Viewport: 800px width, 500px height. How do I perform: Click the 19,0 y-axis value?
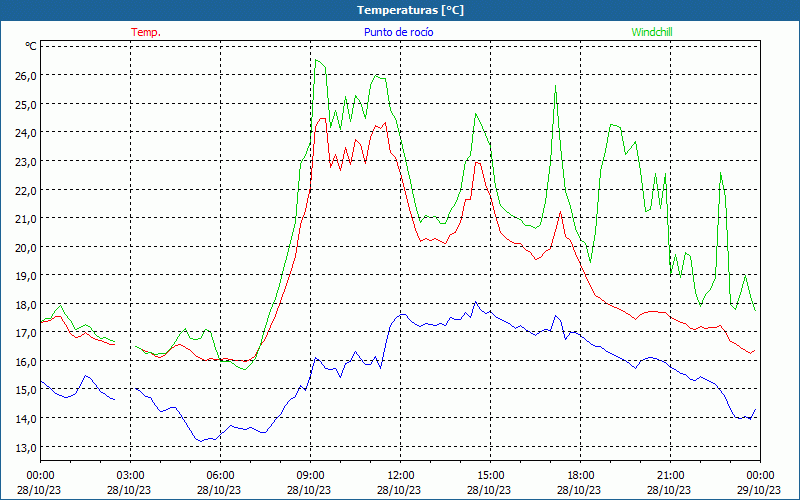pyautogui.click(x=26, y=276)
